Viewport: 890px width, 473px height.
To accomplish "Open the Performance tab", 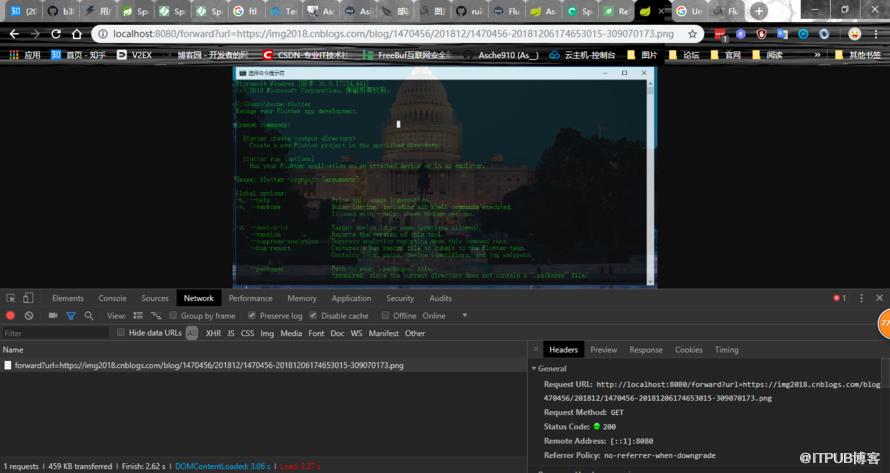I will click(x=250, y=298).
